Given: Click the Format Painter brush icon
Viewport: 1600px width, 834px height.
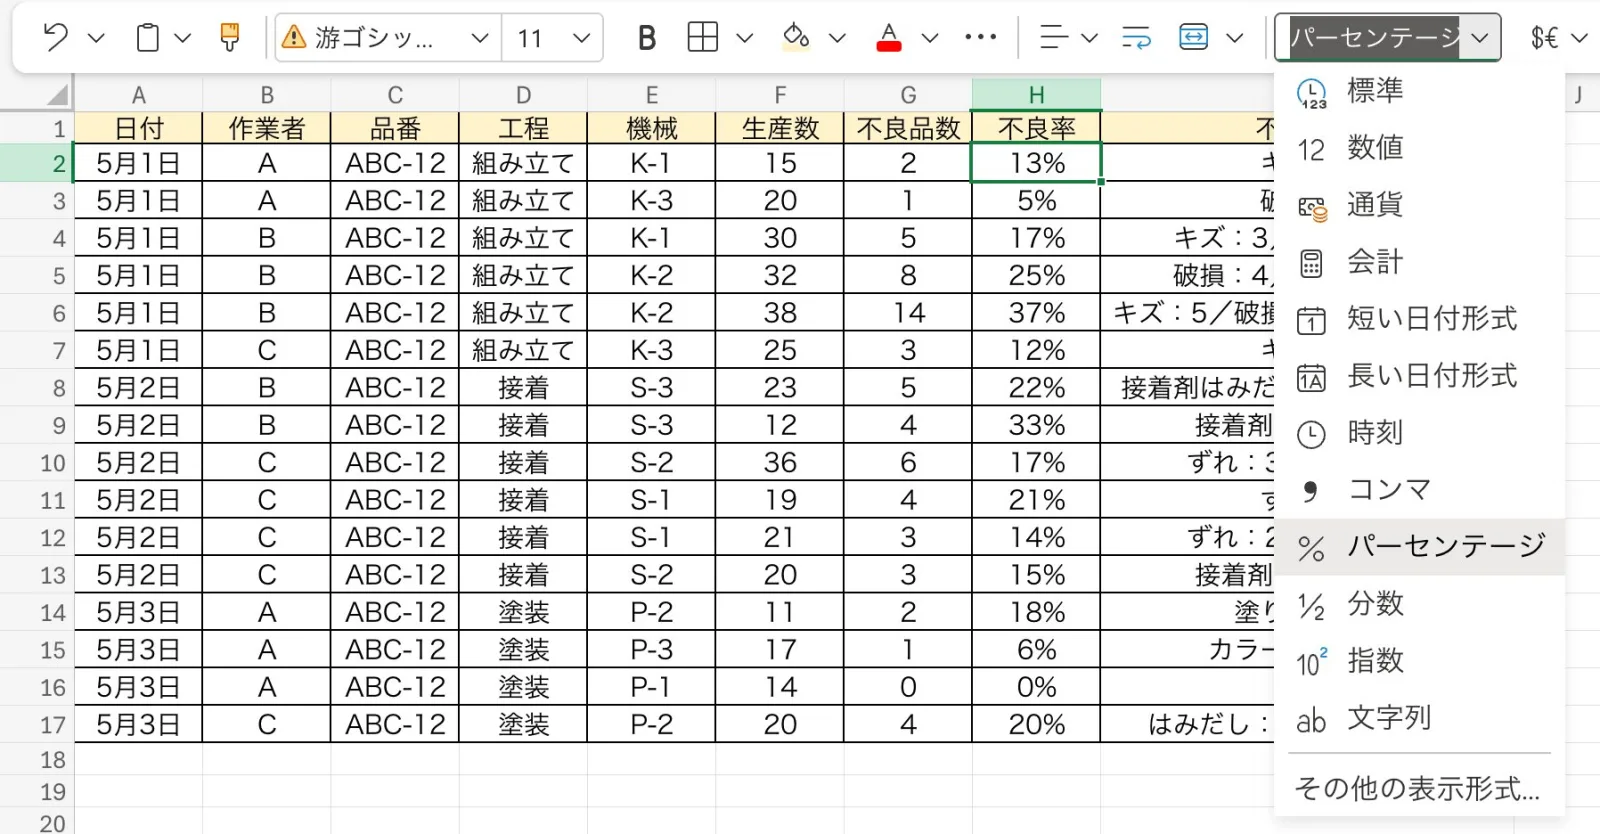Looking at the screenshot, I should point(230,38).
